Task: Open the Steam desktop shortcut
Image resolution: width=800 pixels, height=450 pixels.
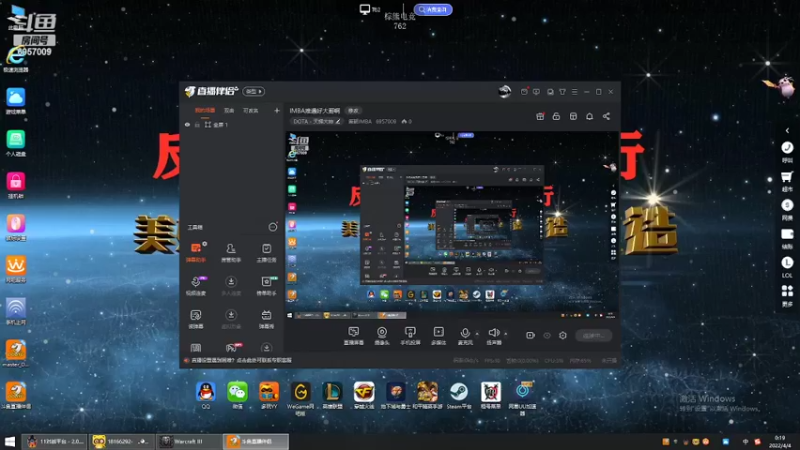Action: pos(459,395)
